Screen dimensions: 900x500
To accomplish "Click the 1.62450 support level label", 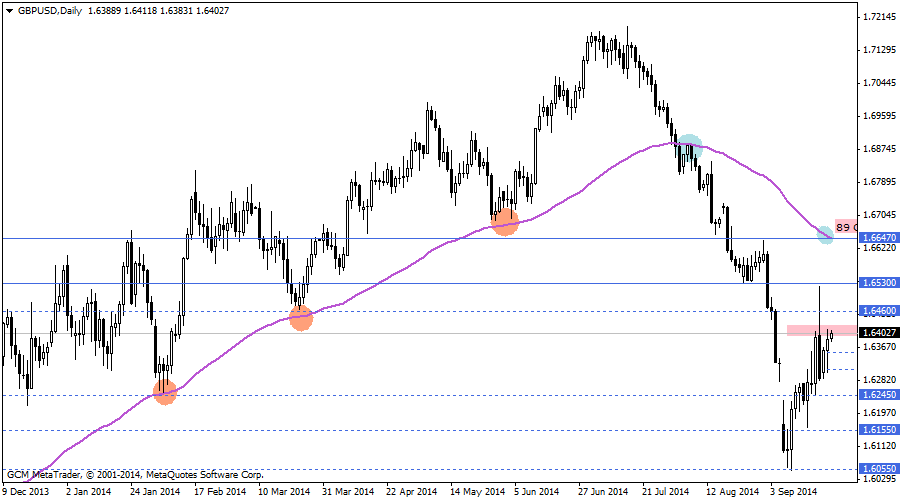I will click(x=878, y=395).
